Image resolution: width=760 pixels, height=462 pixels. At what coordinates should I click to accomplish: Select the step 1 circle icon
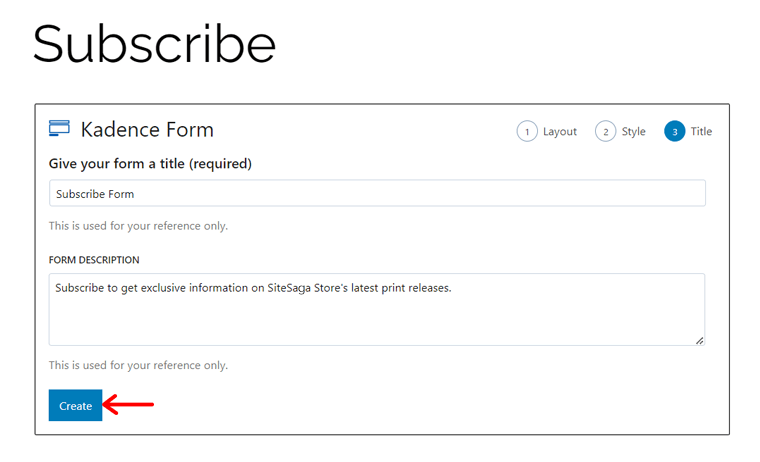point(527,131)
